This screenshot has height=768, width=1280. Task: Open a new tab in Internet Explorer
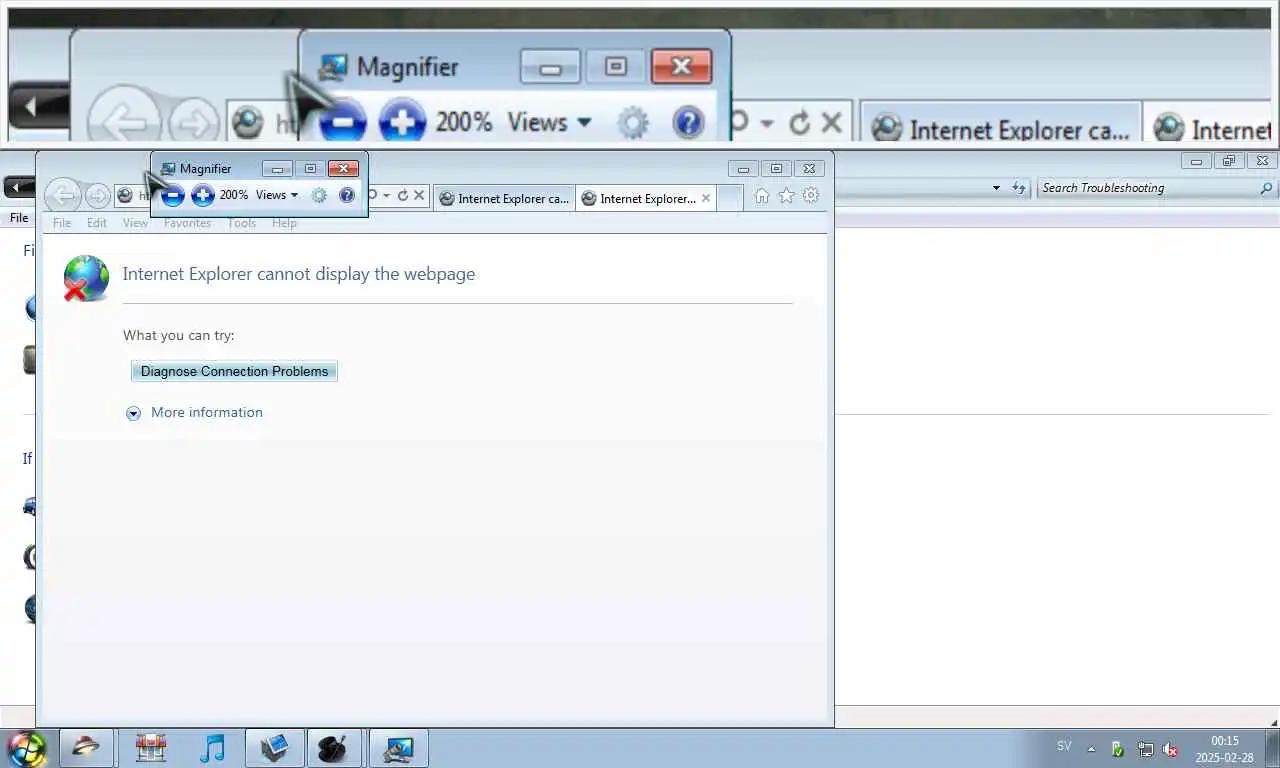[x=730, y=198]
